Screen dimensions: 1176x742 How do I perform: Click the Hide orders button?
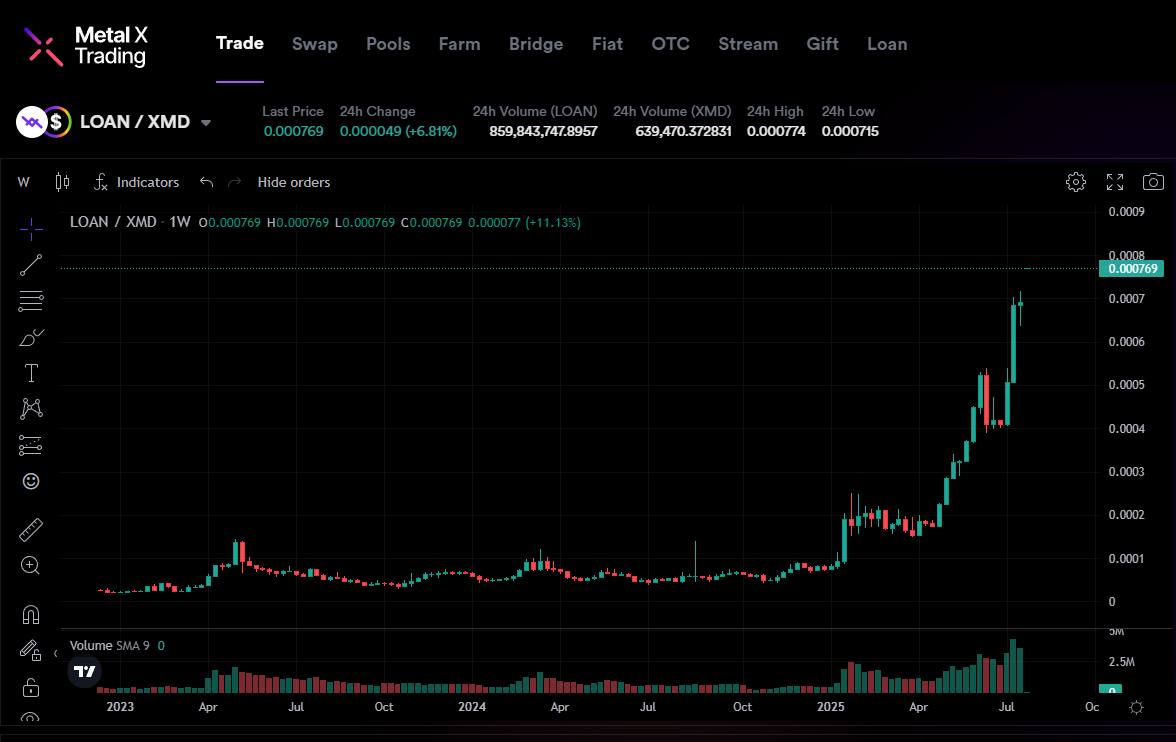[x=293, y=182]
